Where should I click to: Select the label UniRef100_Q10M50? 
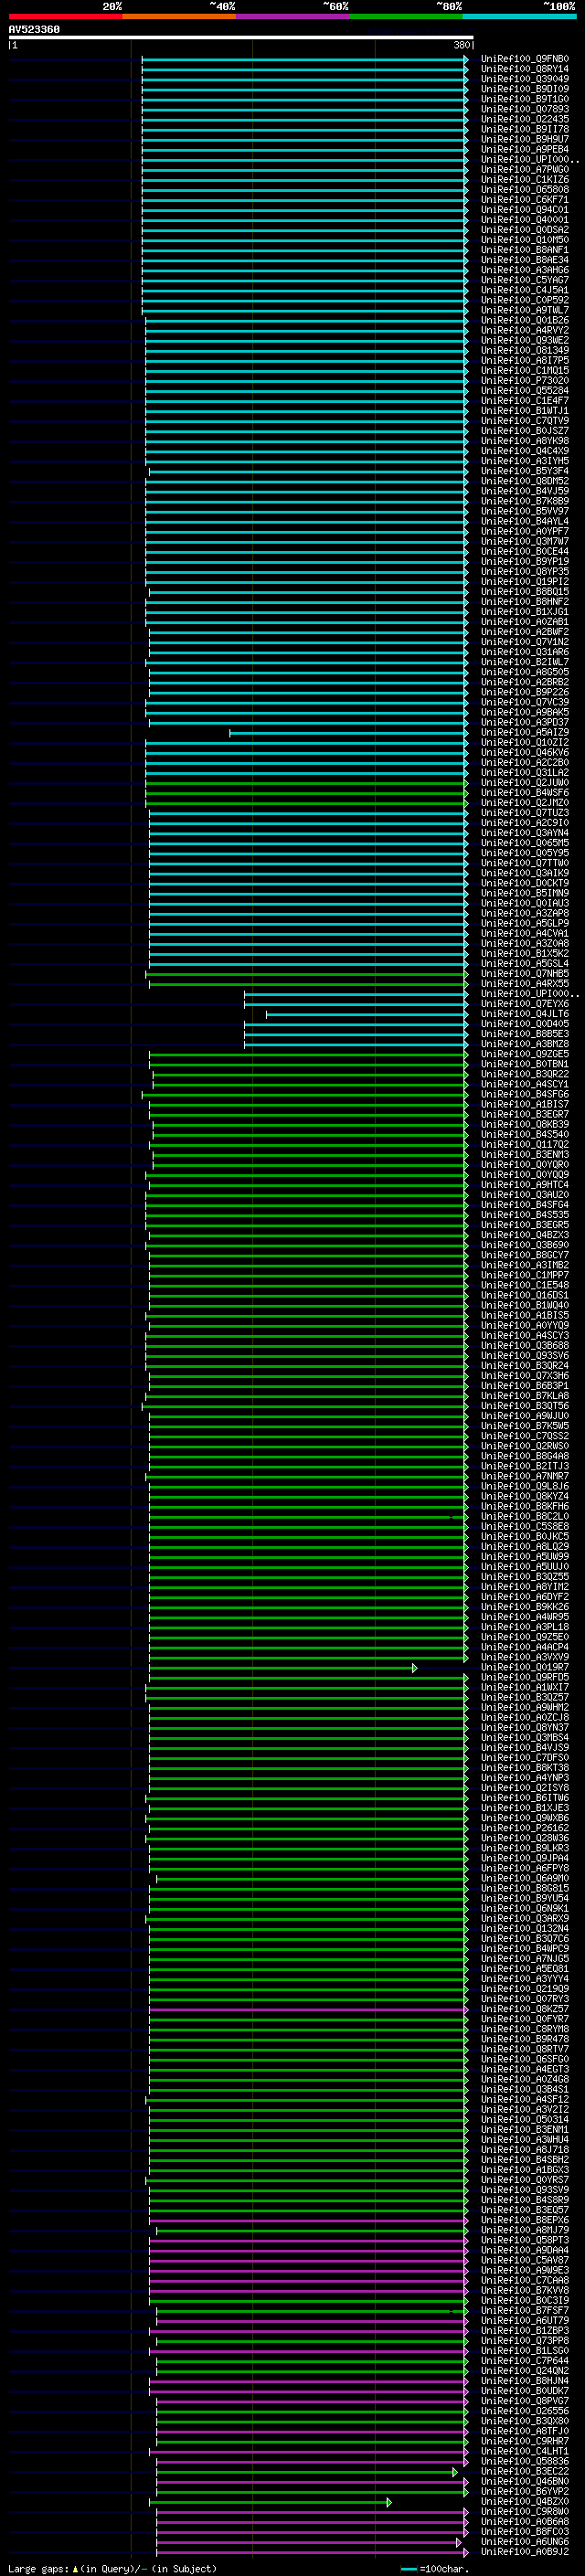(x=525, y=240)
